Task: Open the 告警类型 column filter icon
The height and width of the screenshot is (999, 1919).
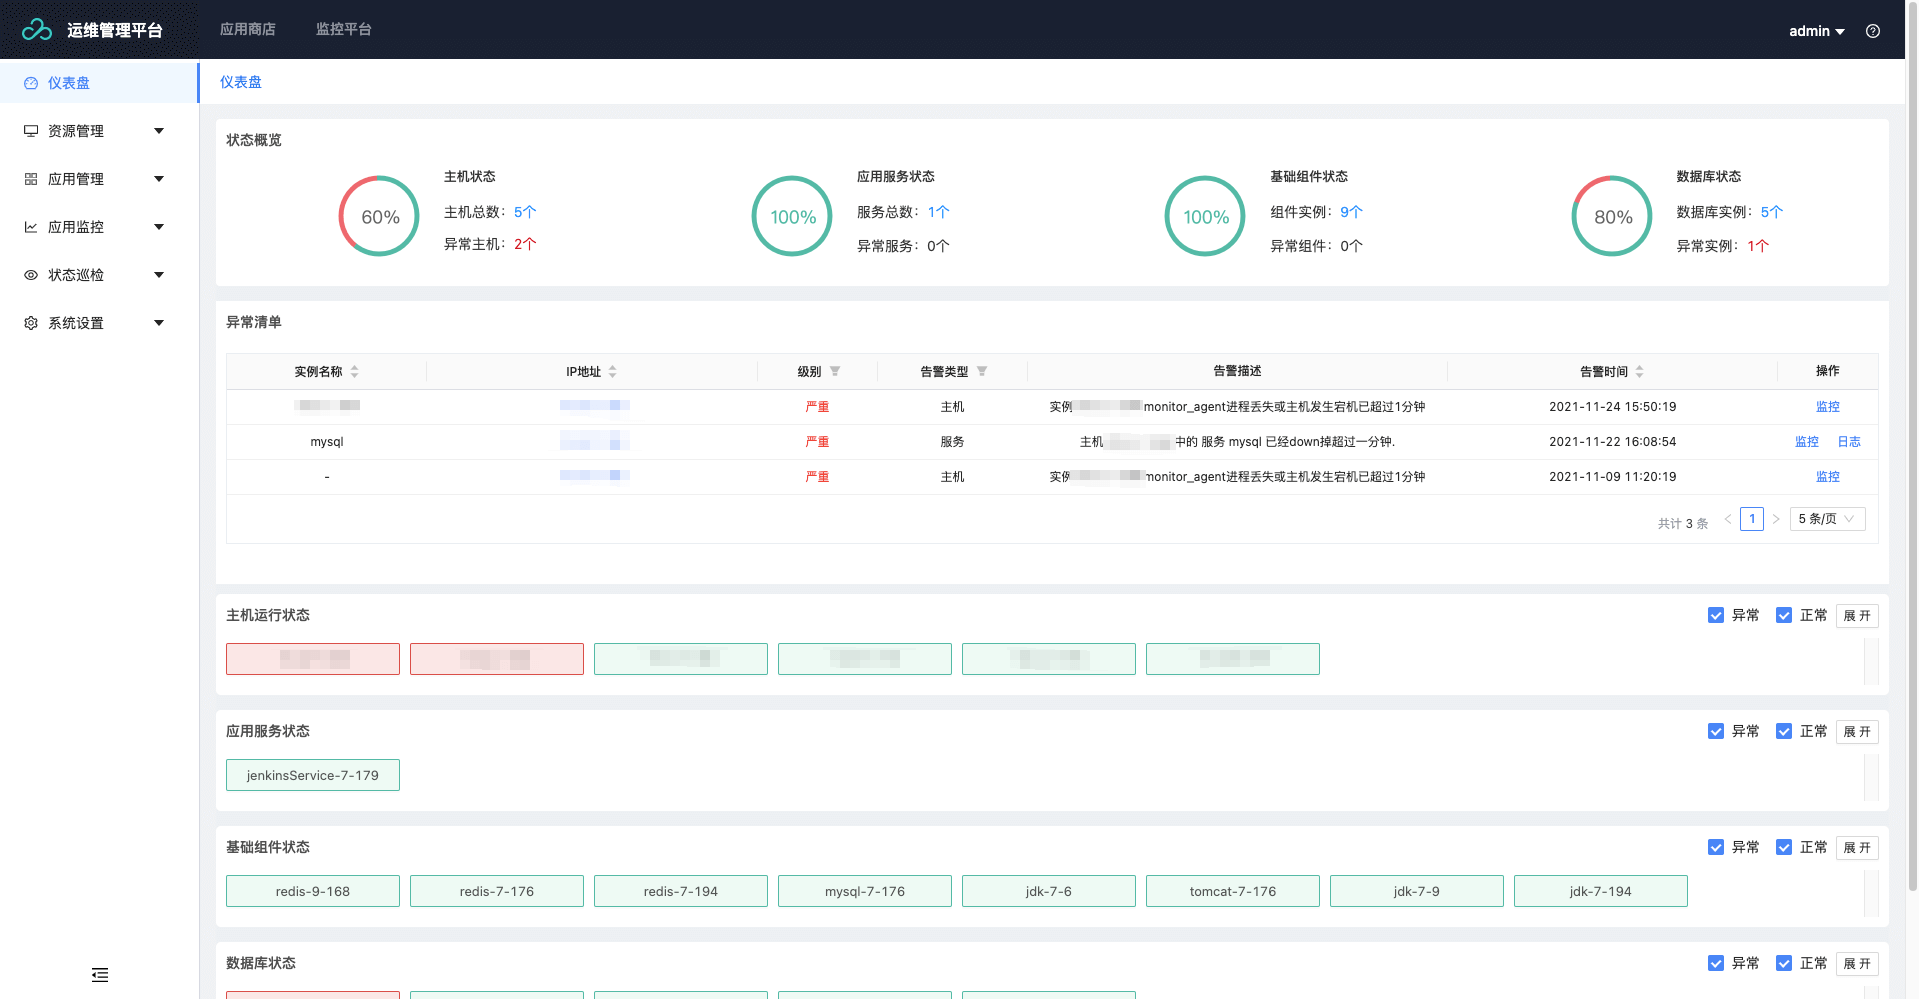Action: pyautogui.click(x=982, y=371)
